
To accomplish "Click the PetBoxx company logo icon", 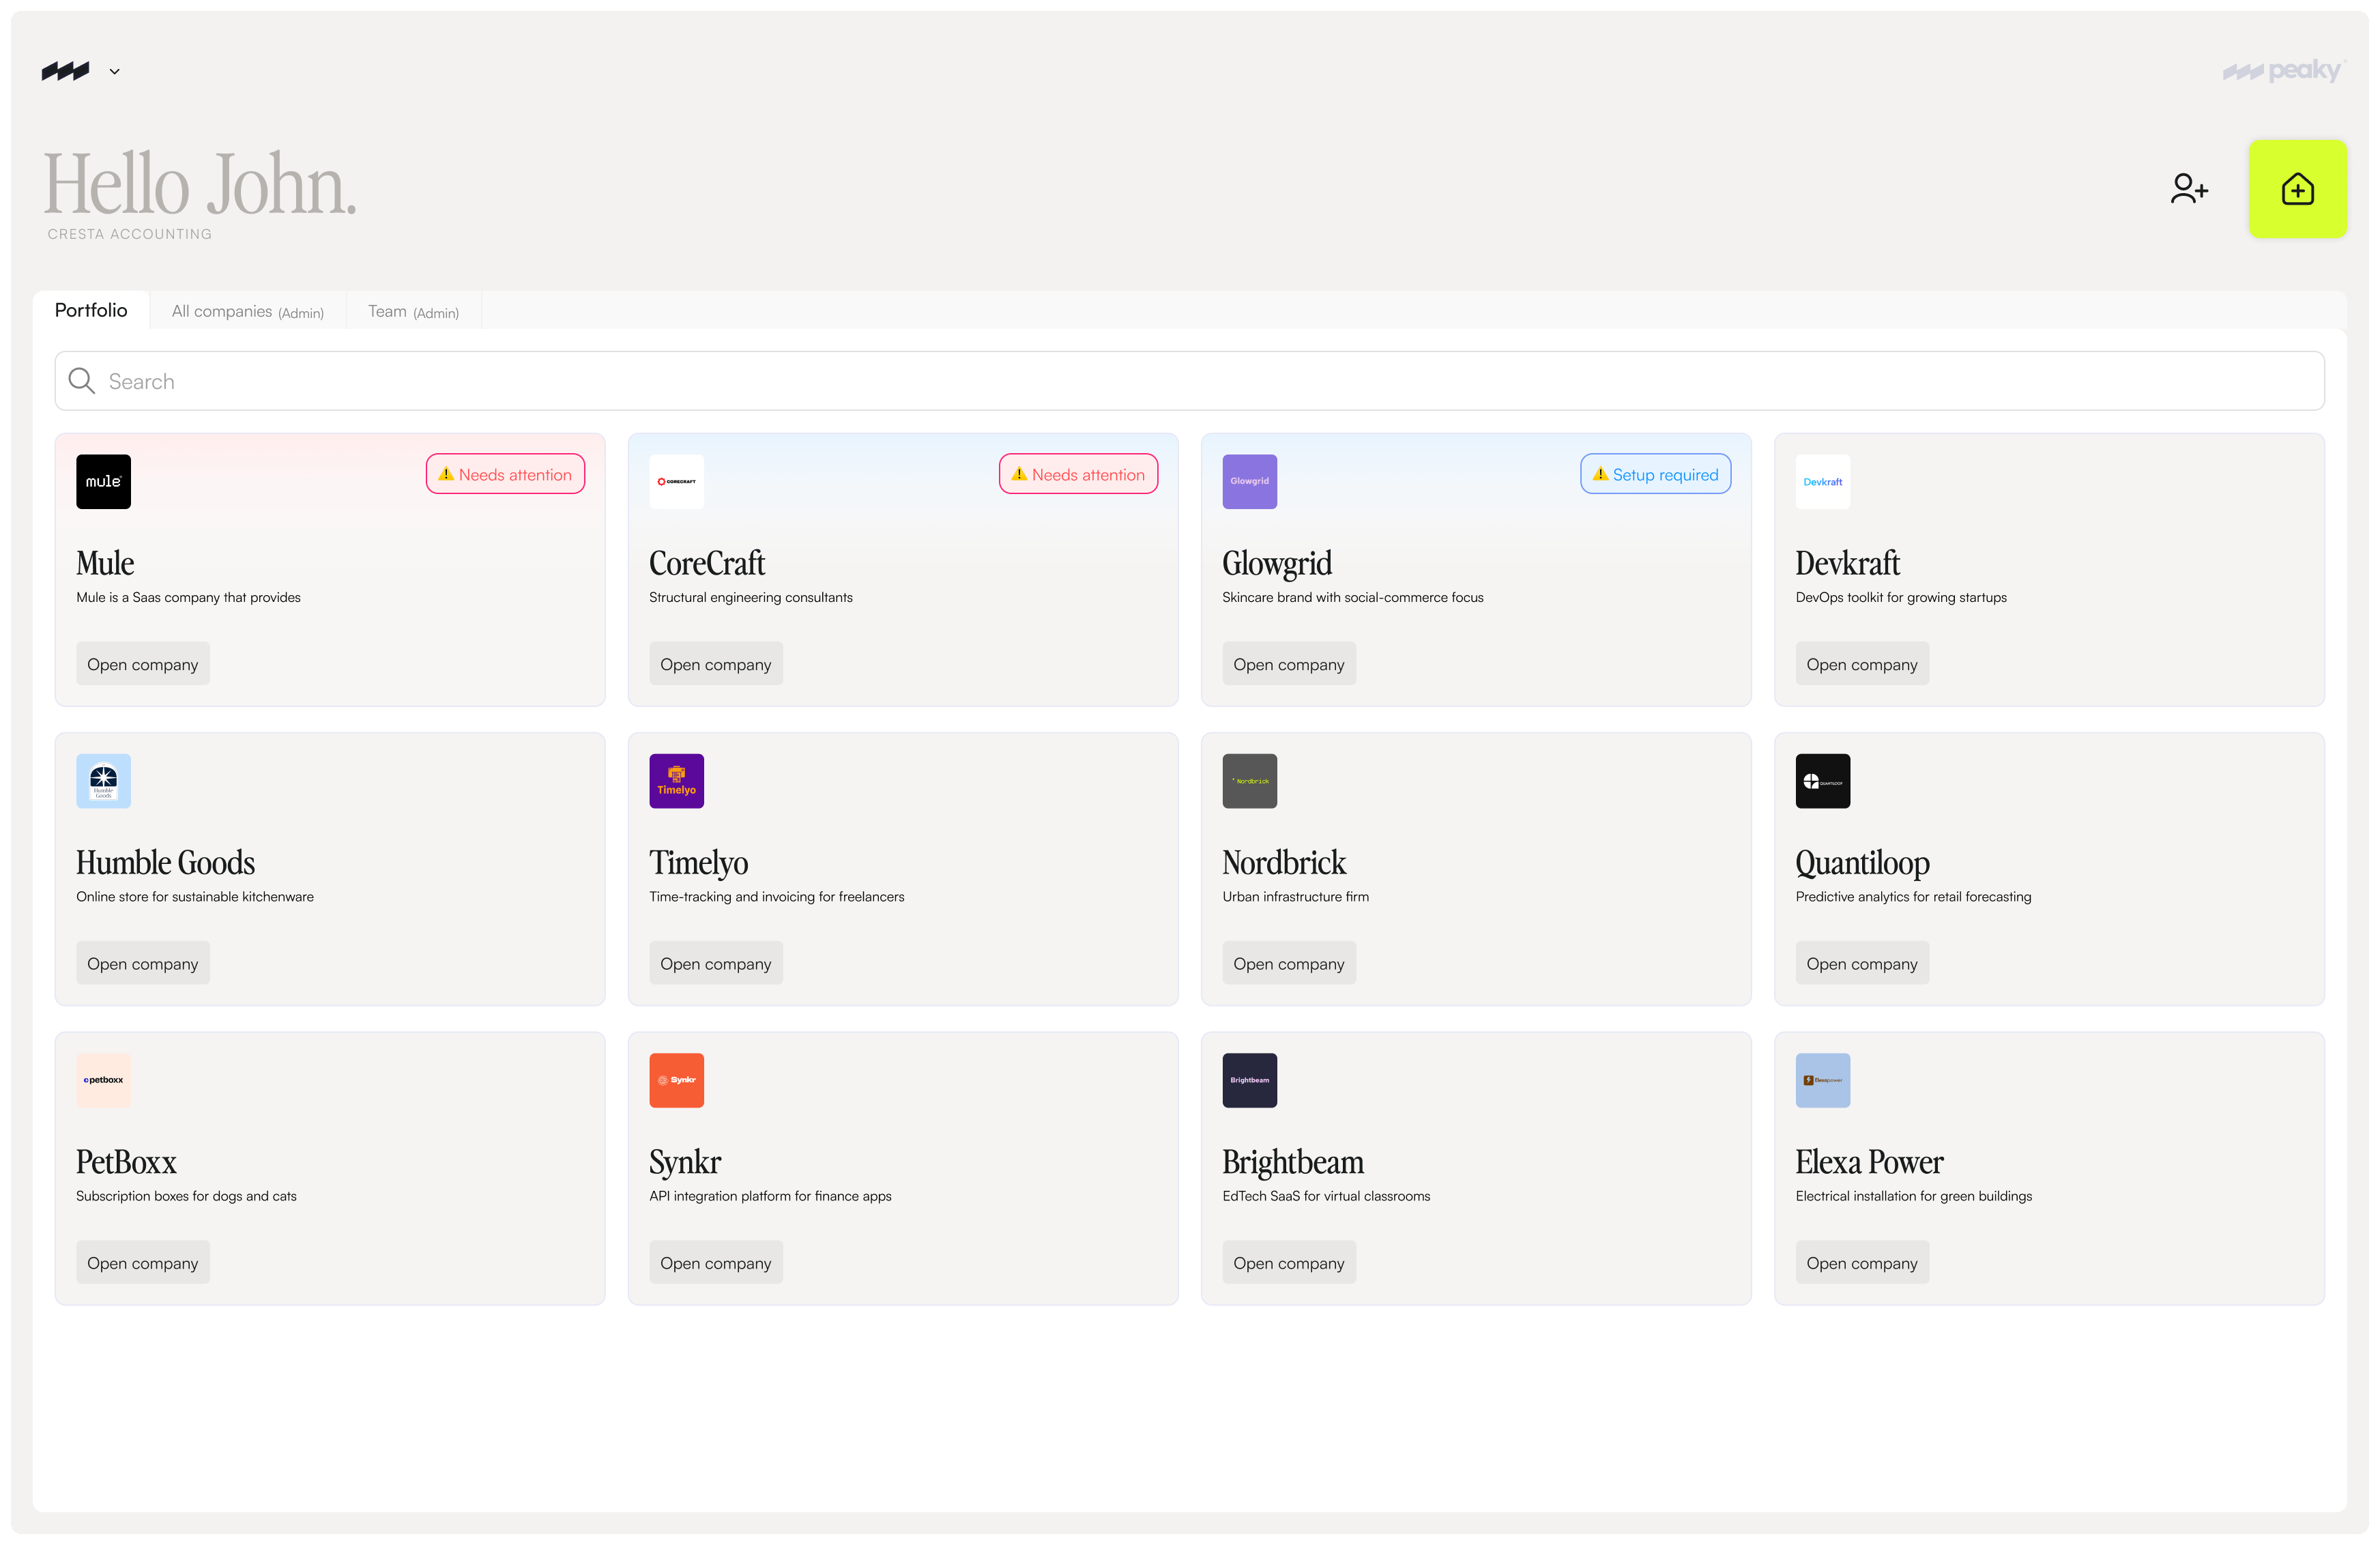I will (103, 1080).
